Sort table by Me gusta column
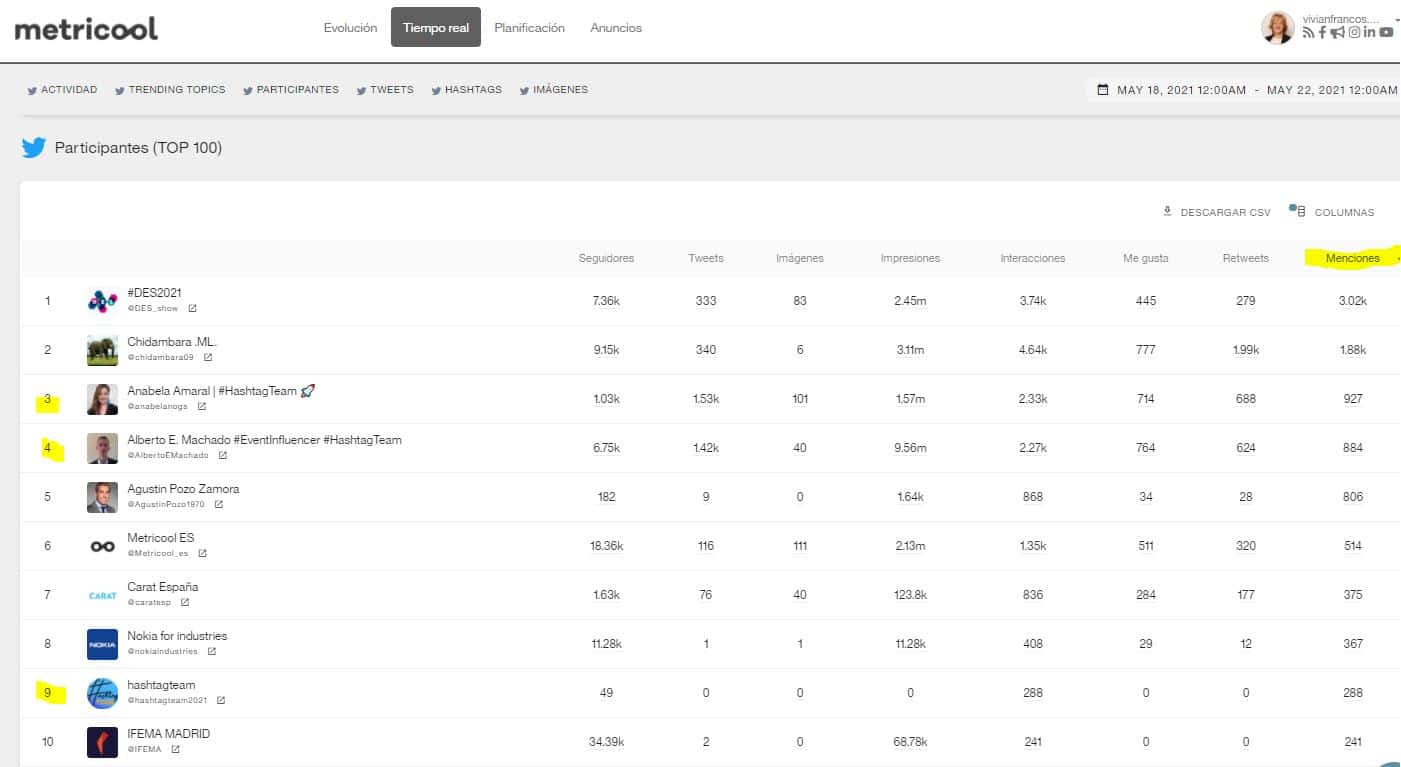1401x767 pixels. (x=1146, y=258)
